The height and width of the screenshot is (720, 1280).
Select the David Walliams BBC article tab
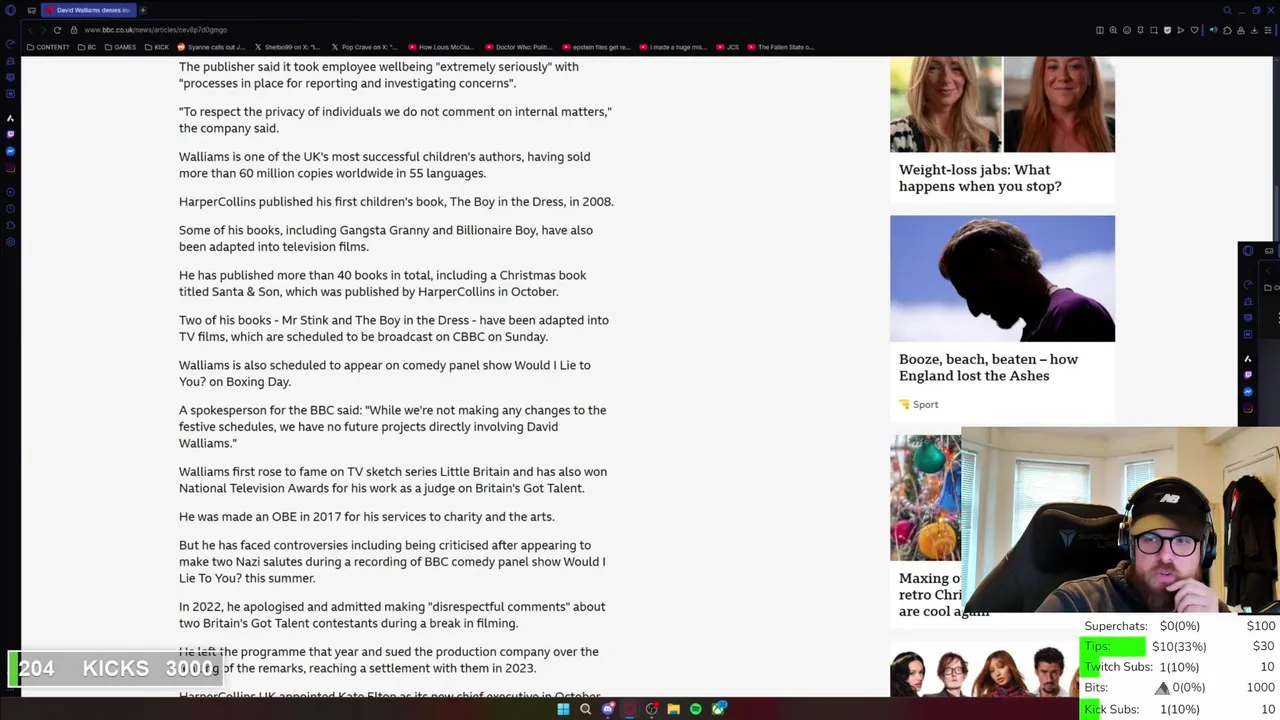pos(89,10)
